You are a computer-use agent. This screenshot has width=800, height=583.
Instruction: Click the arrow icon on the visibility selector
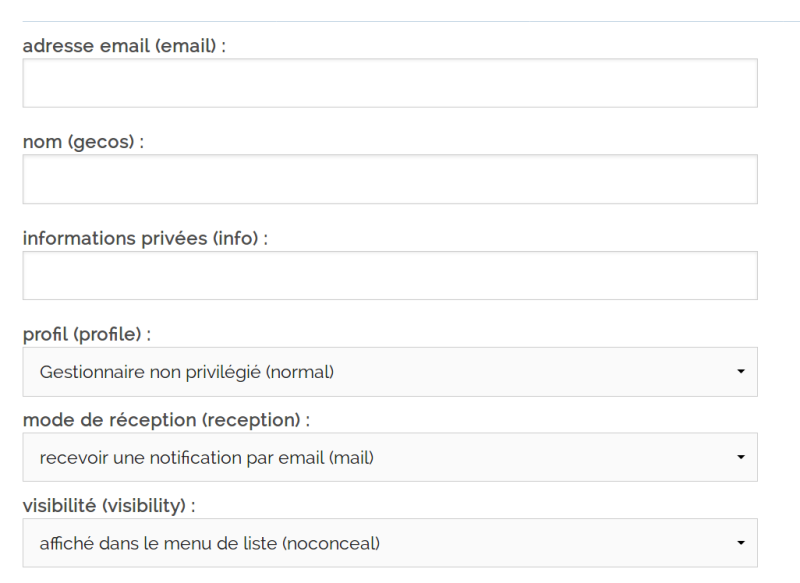tap(741, 544)
